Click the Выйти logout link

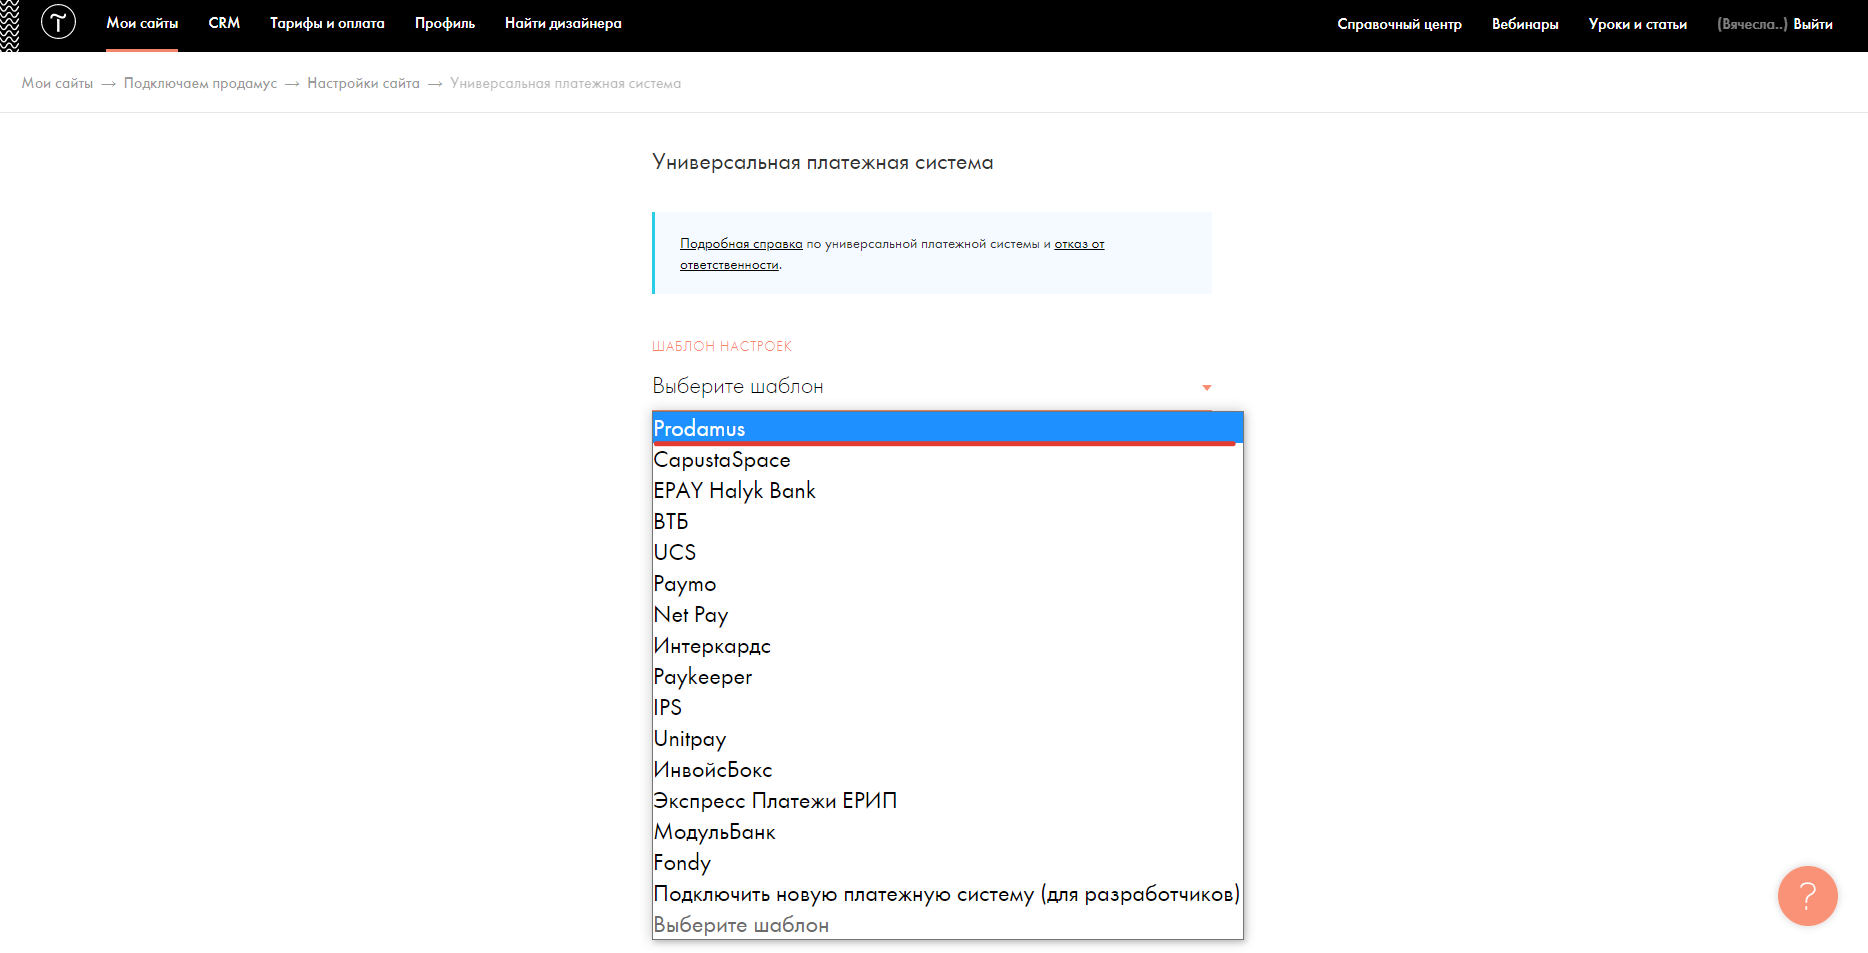coord(1812,24)
